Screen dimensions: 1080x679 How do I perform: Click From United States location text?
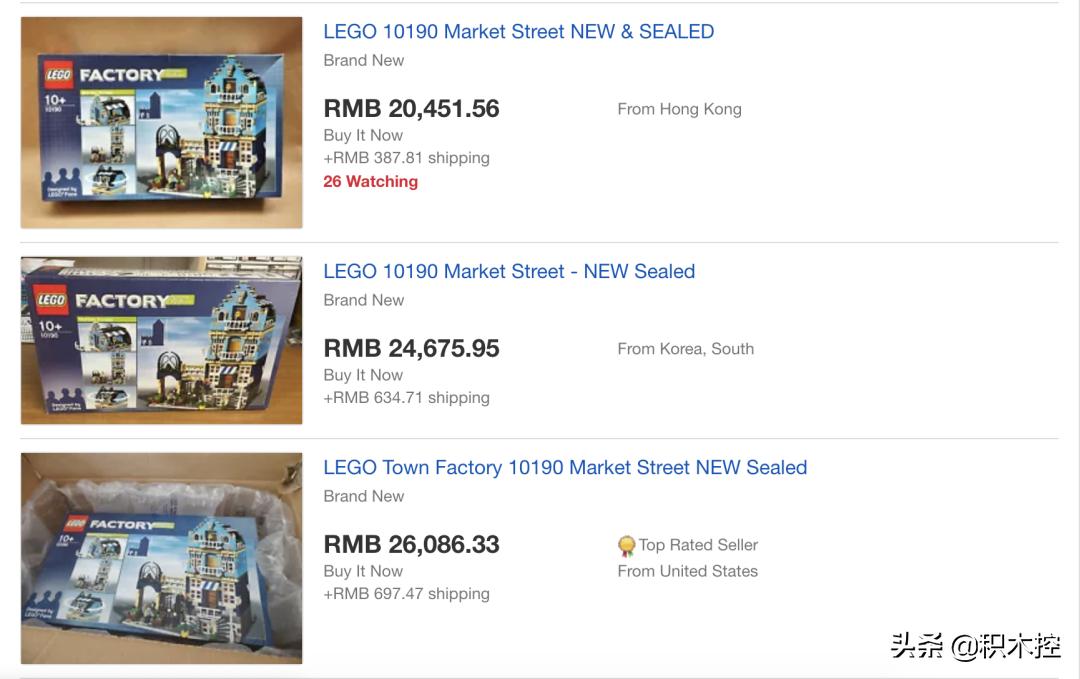click(x=688, y=571)
